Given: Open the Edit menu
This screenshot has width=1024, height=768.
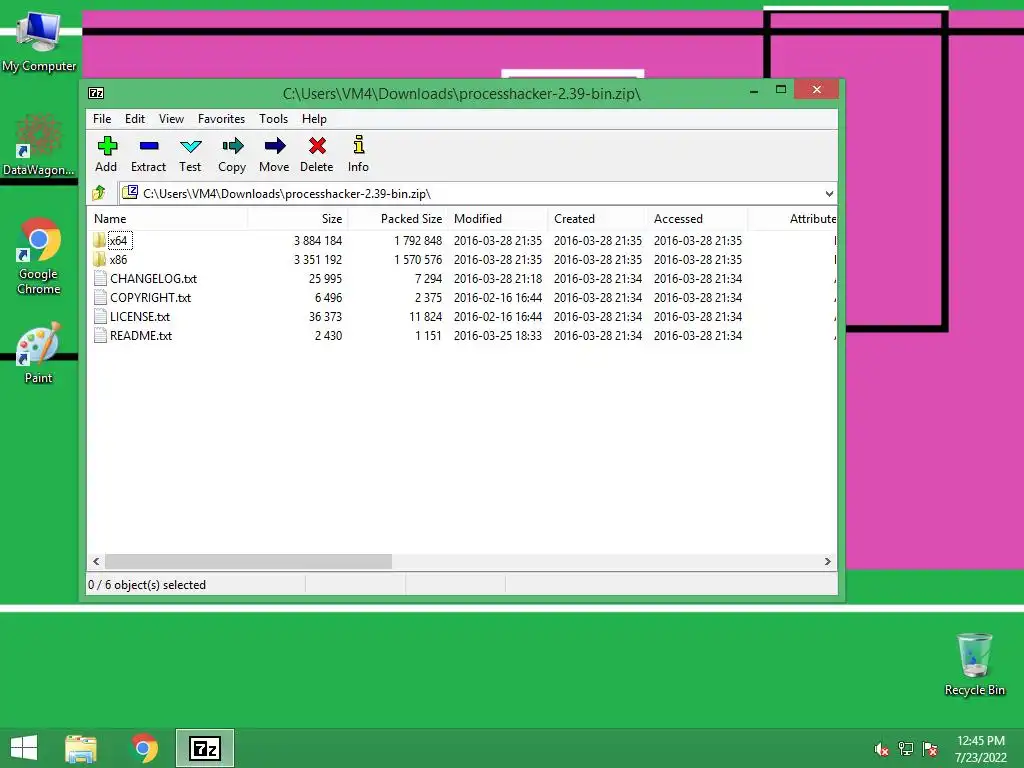Looking at the screenshot, I should [x=135, y=119].
